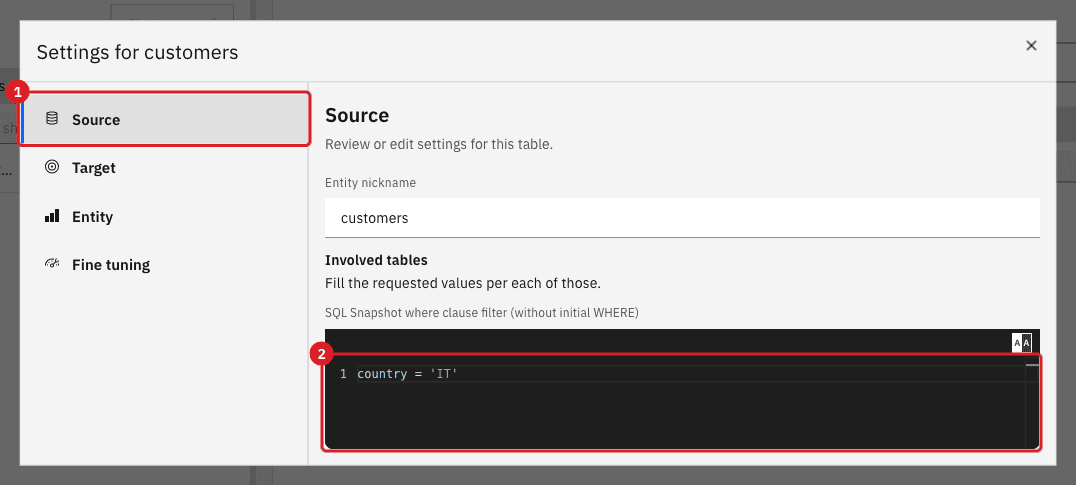Click the Settings for customers title

[x=137, y=52]
